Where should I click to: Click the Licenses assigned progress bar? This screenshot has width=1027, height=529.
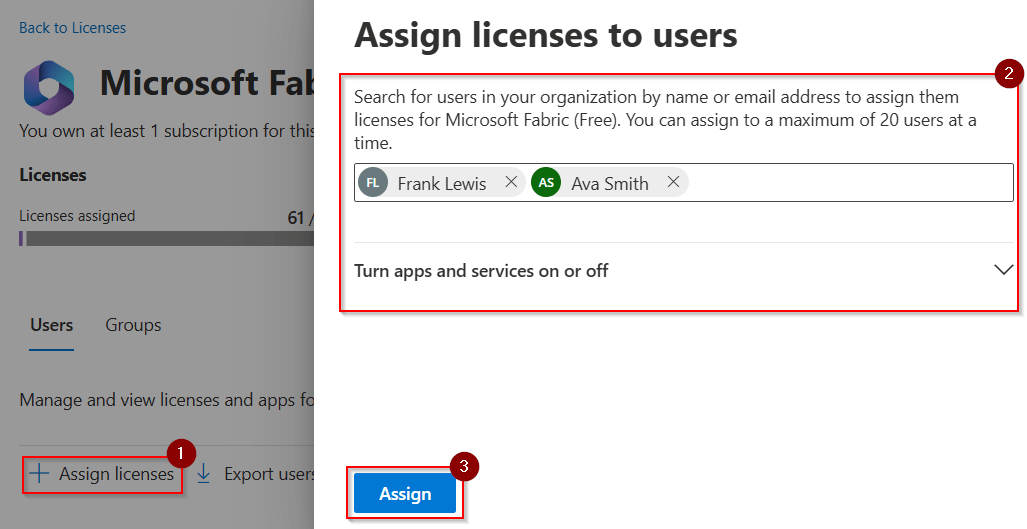coord(166,238)
